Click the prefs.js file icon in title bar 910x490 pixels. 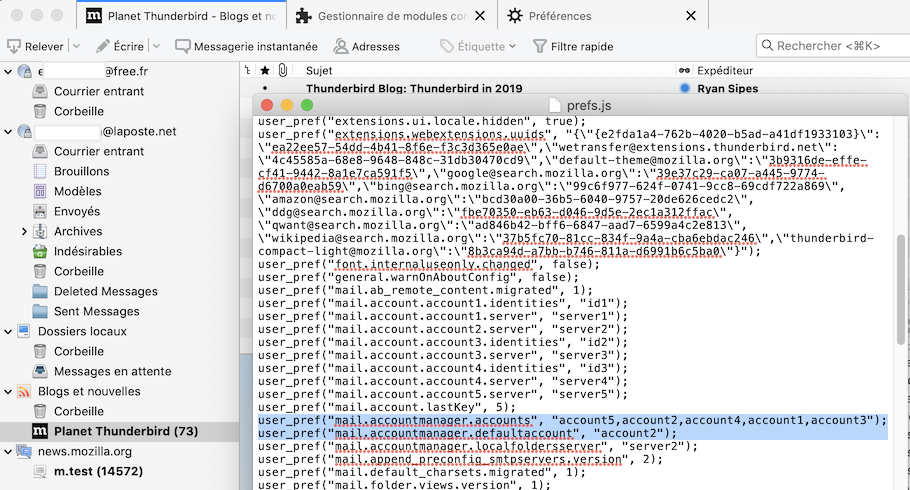(555, 105)
